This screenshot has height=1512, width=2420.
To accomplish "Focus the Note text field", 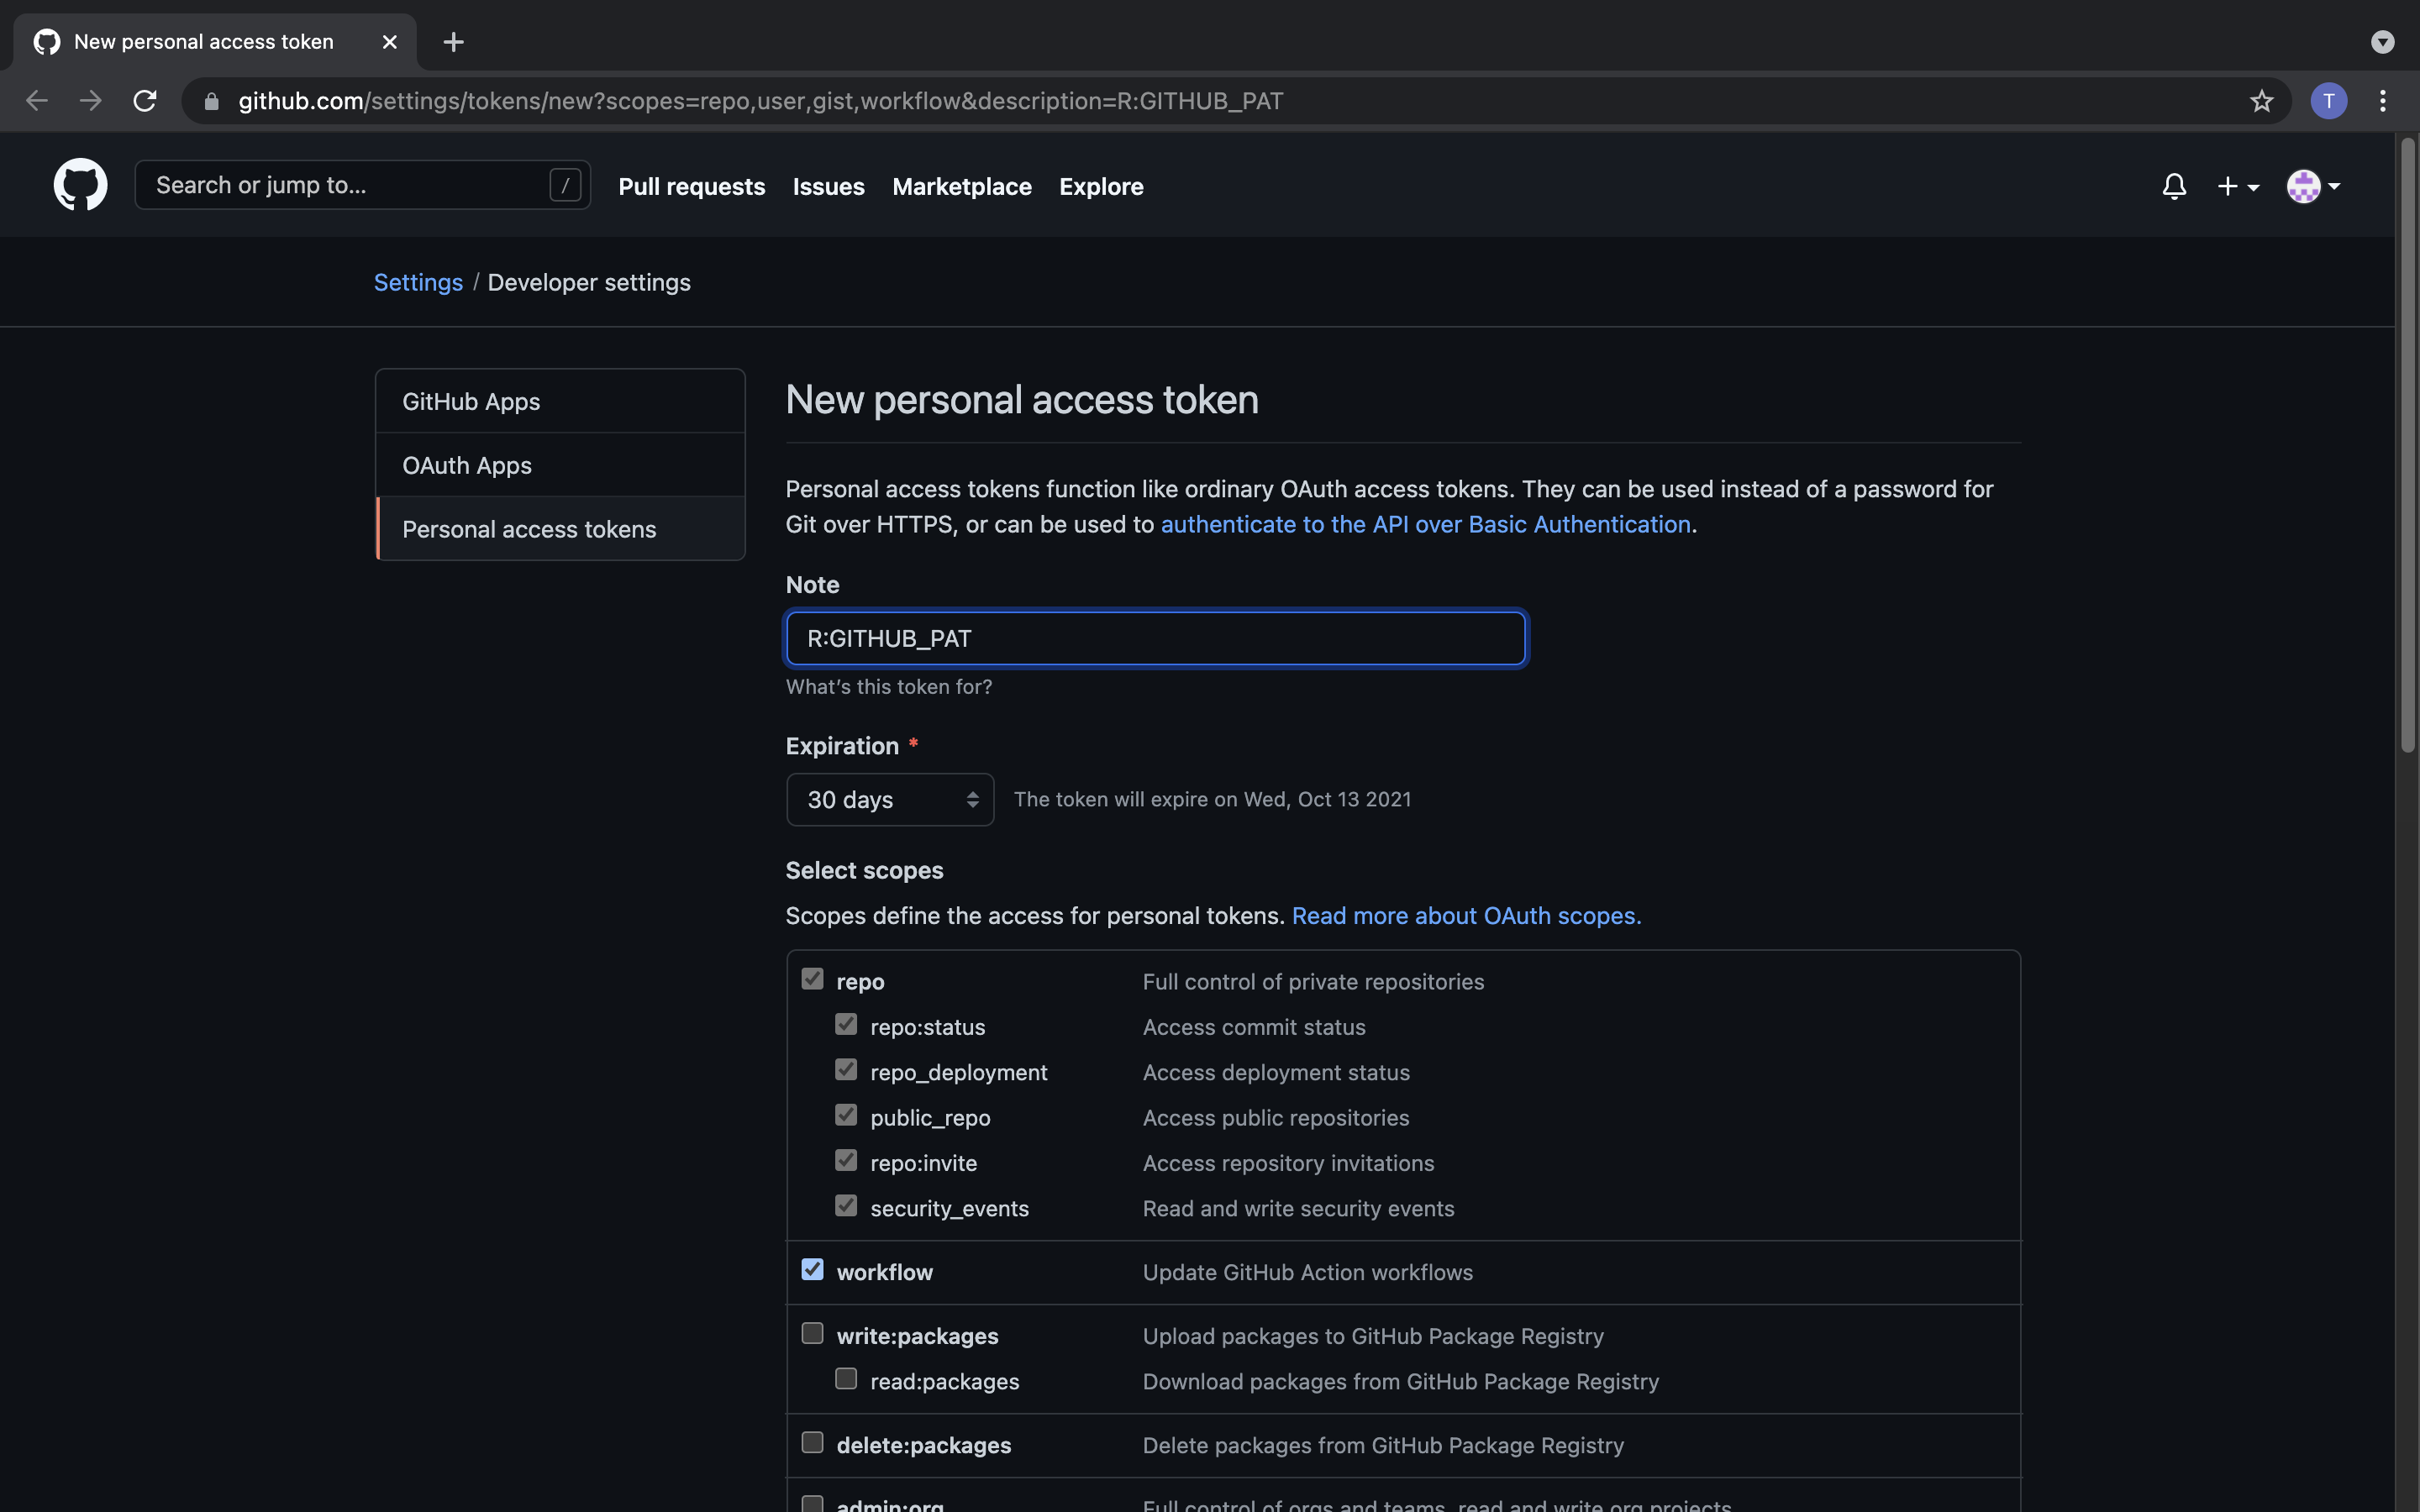I will [x=1155, y=638].
